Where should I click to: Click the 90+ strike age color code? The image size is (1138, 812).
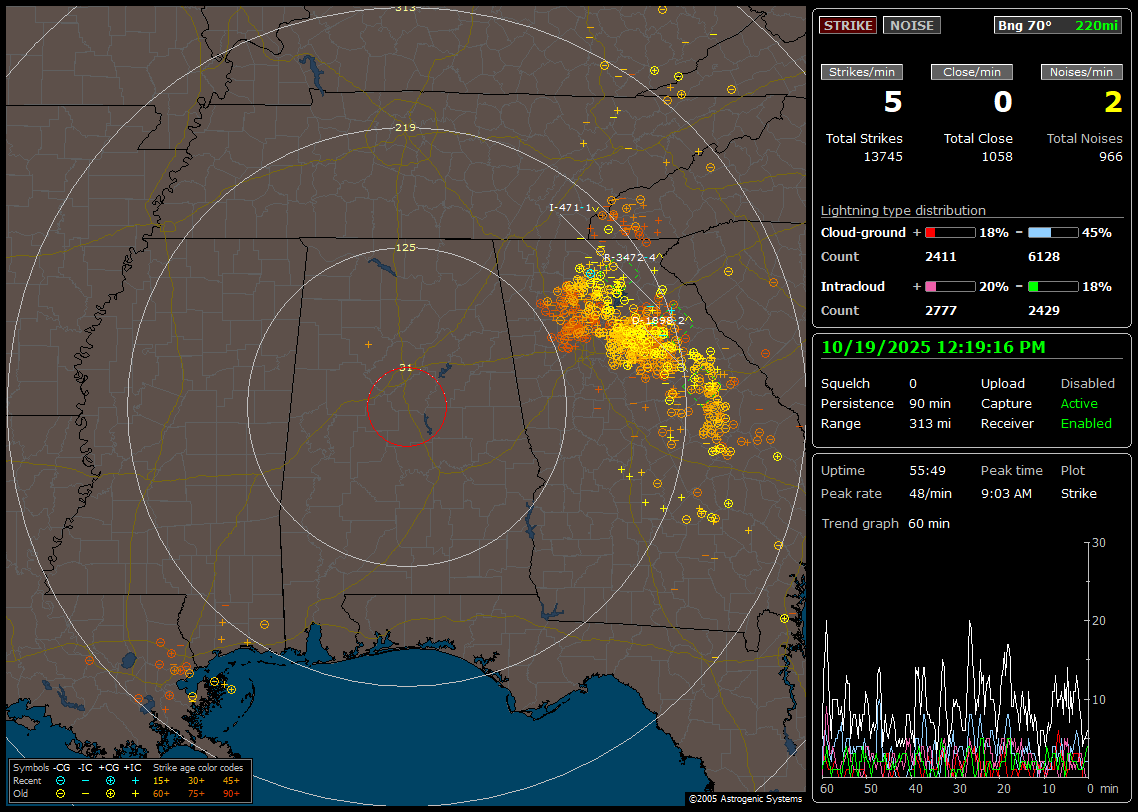pyautogui.click(x=231, y=793)
